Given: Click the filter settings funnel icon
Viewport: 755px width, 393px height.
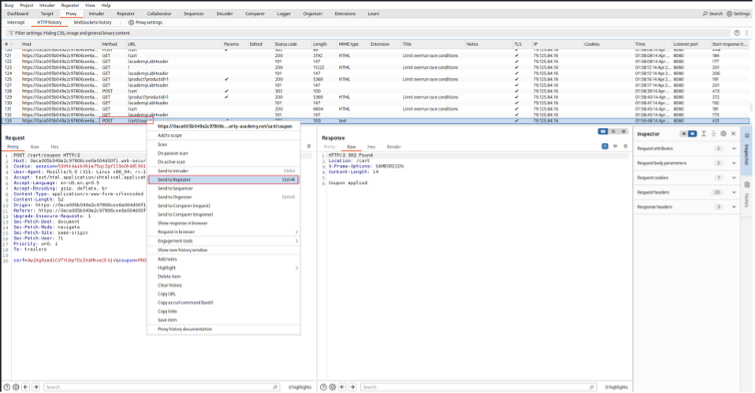Looking at the screenshot, I should (11, 33).
